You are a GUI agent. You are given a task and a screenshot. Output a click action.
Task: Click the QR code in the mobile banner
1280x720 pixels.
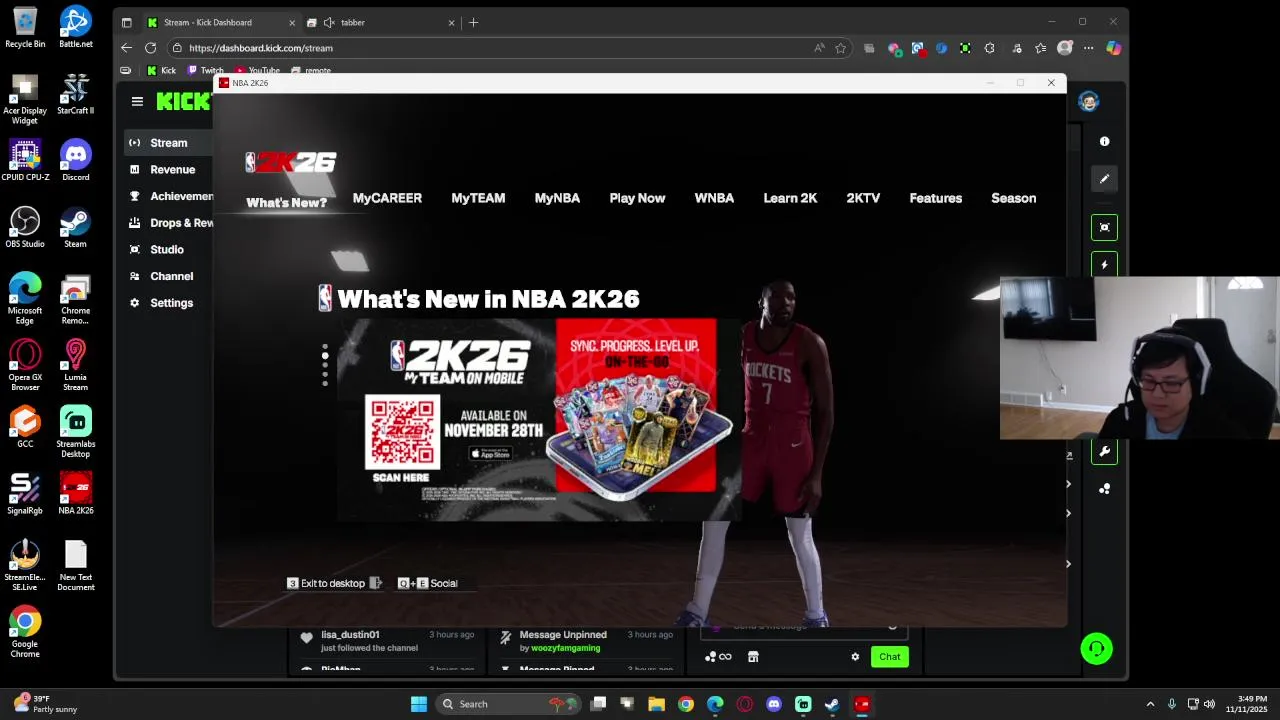point(402,432)
